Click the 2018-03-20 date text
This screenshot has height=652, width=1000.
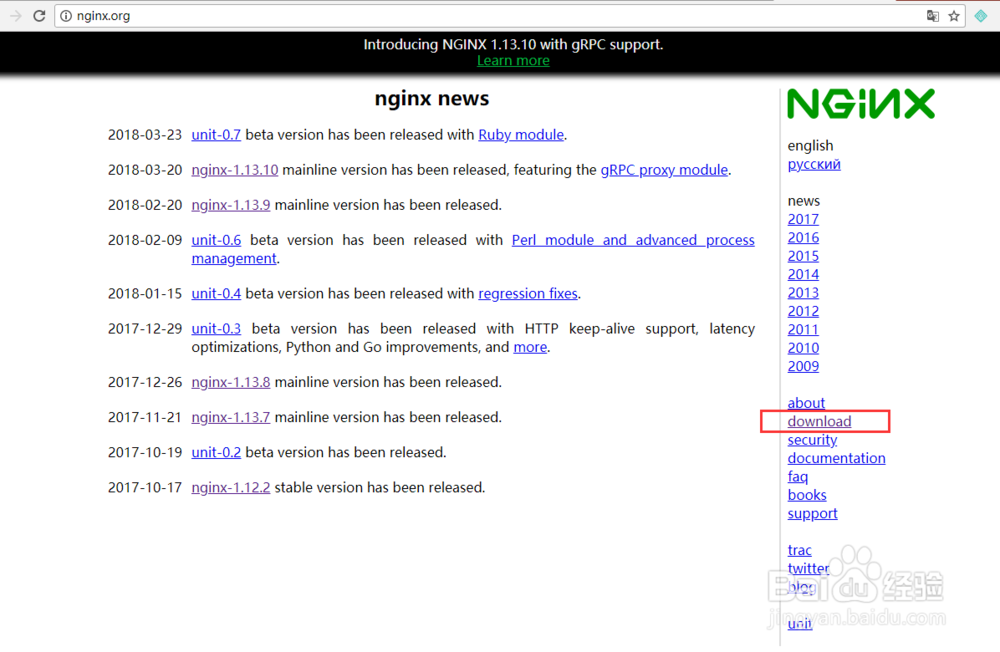click(x=145, y=170)
